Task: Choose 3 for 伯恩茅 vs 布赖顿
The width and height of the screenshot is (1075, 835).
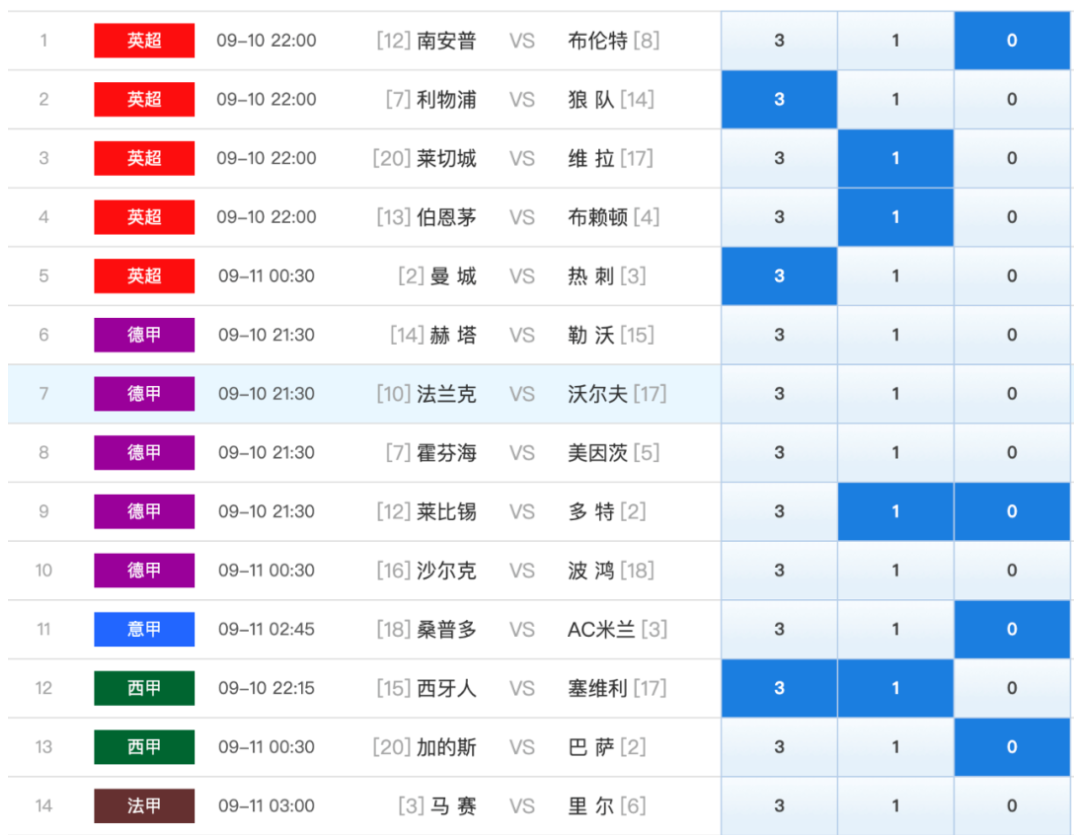Action: 779,217
